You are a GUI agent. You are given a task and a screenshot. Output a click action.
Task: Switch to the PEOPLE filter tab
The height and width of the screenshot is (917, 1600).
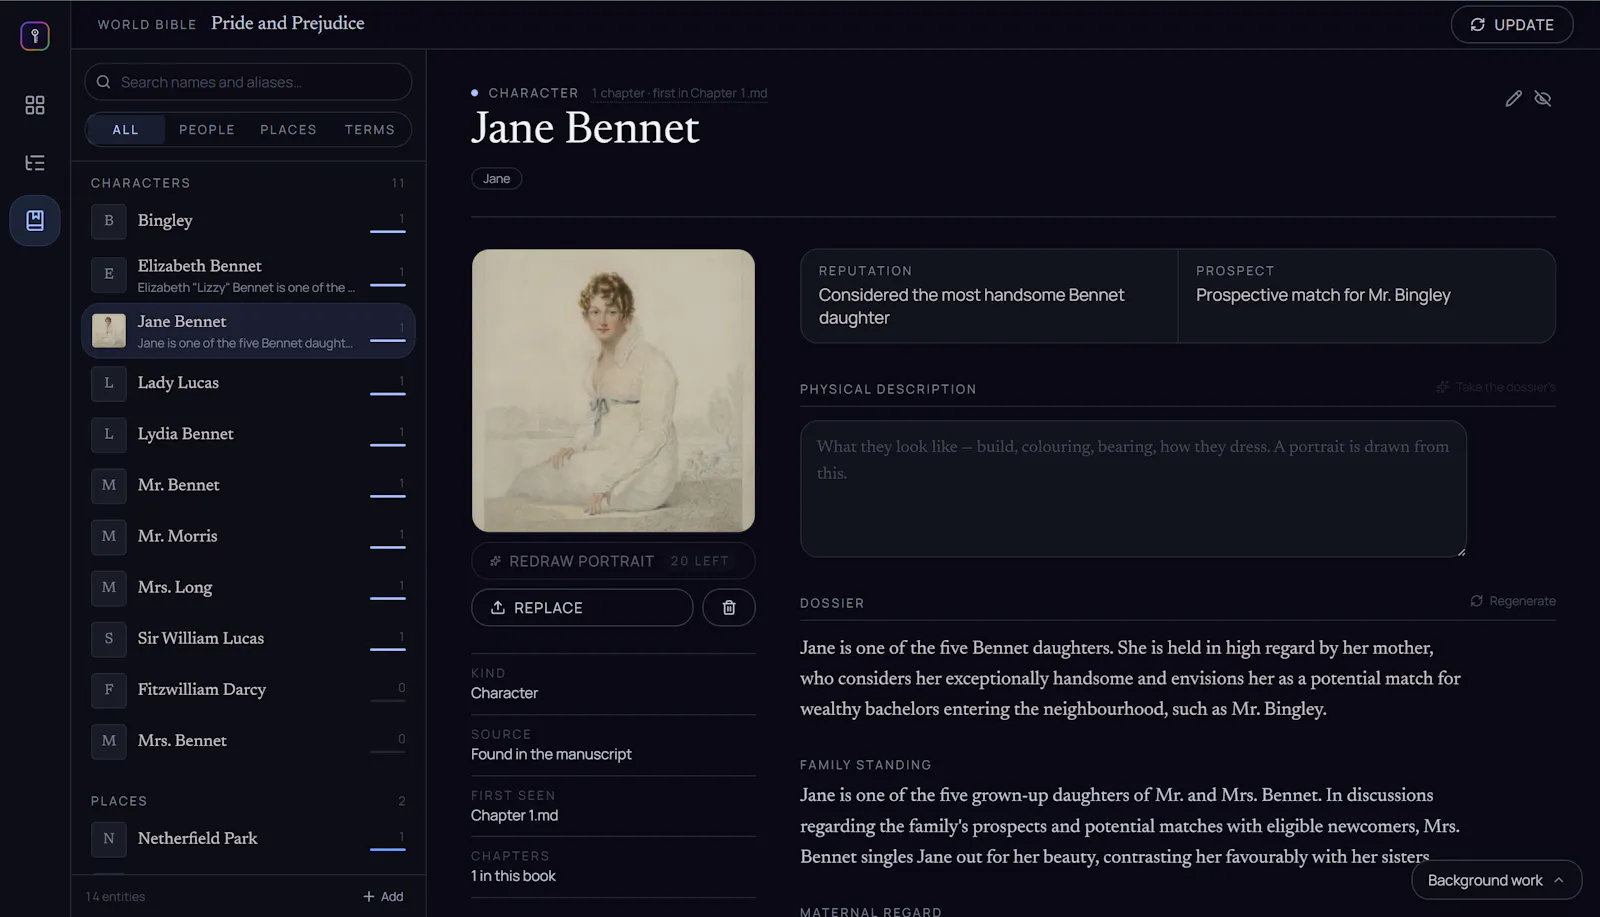coord(207,130)
